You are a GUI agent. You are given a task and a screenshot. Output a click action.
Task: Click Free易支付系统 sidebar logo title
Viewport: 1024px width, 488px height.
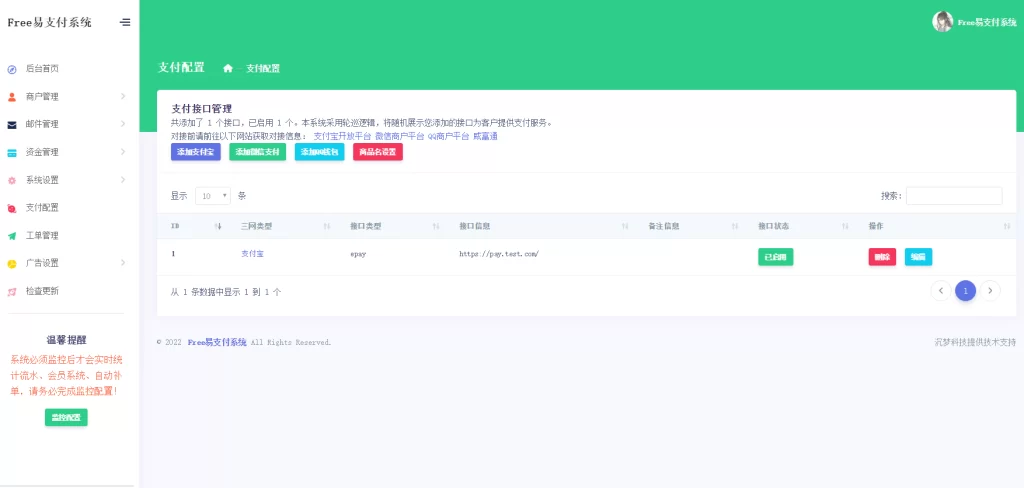(50, 22)
